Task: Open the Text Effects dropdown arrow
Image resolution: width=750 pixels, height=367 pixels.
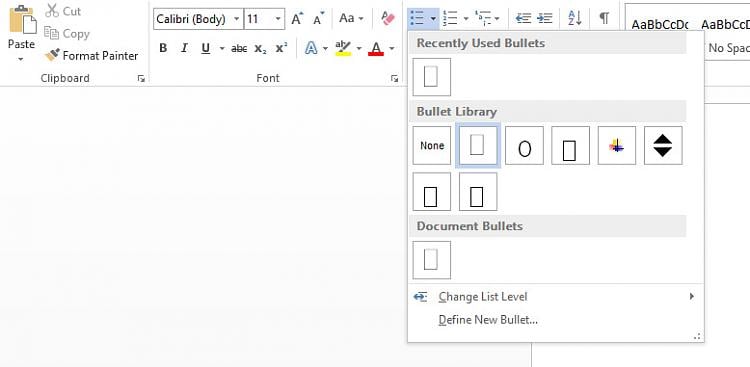Action: tap(325, 48)
